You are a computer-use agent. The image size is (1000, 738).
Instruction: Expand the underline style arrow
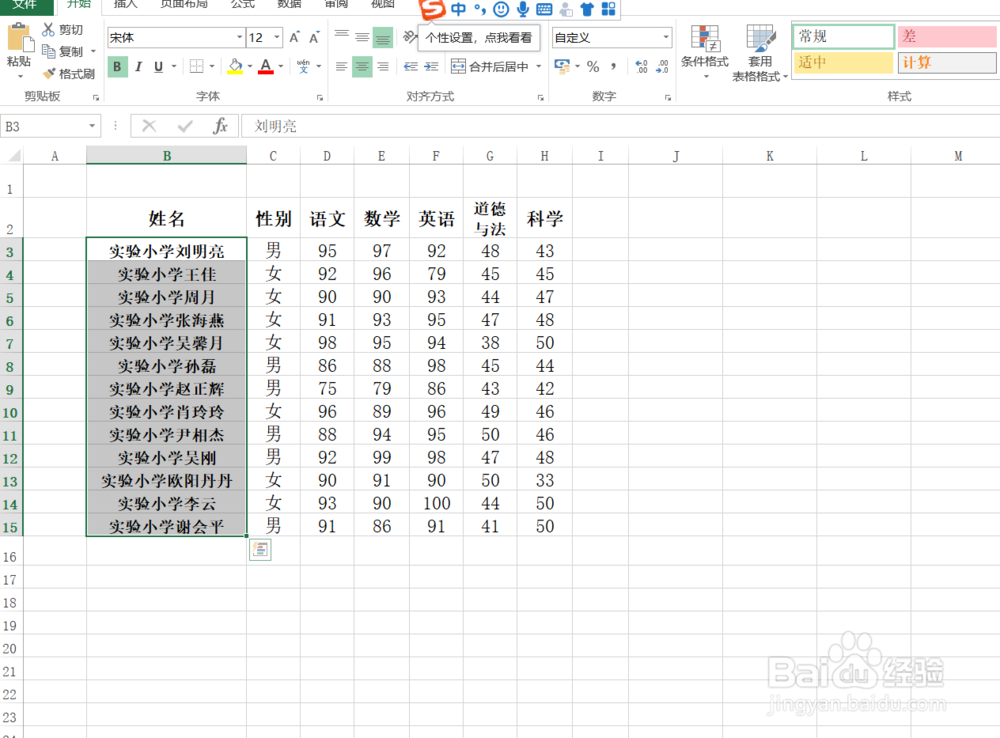click(173, 66)
